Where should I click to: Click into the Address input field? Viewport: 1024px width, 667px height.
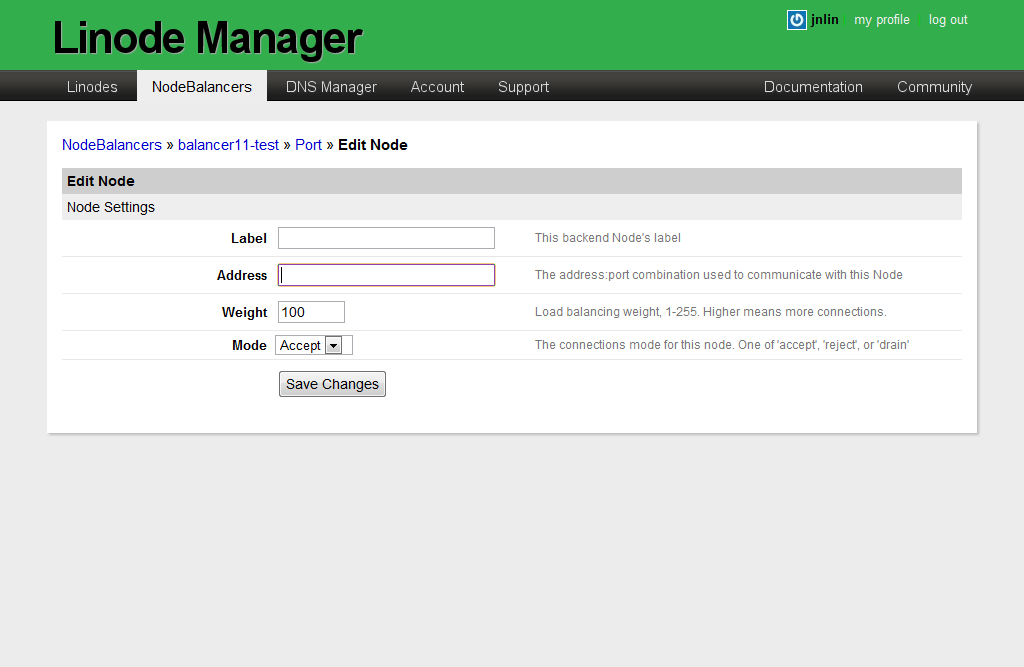coord(386,275)
